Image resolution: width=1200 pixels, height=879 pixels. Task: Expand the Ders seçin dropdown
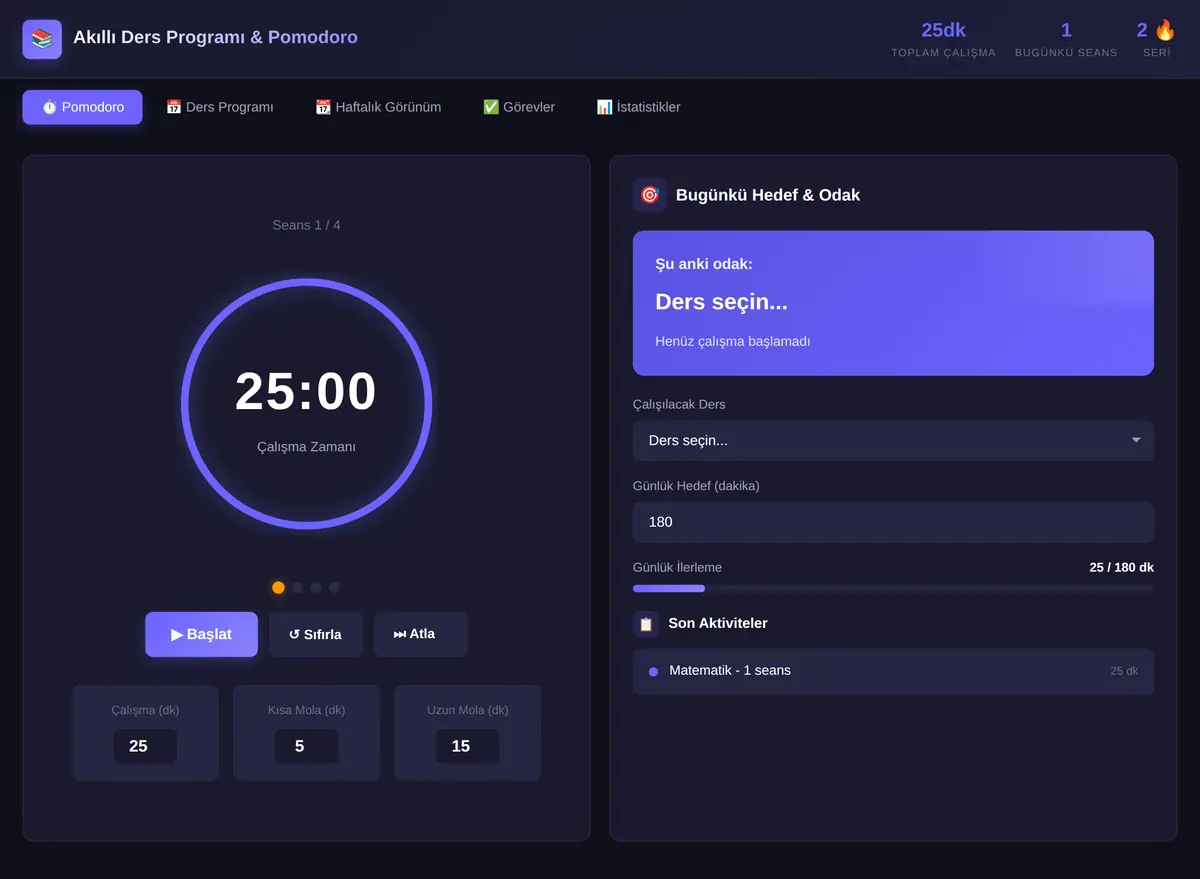tap(893, 441)
